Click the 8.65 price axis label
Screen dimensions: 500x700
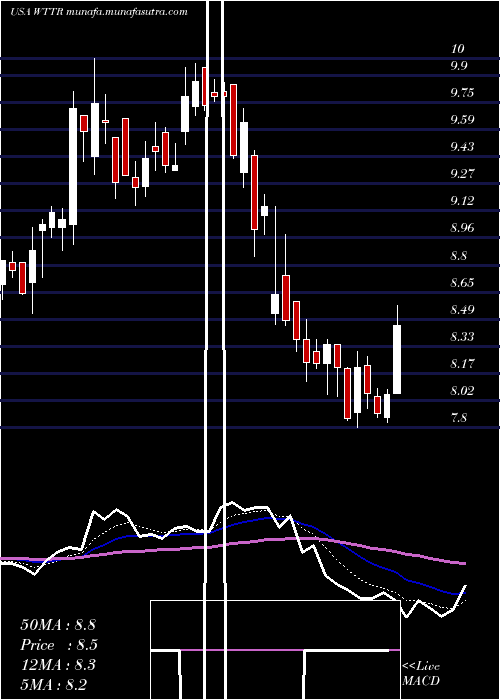(462, 283)
